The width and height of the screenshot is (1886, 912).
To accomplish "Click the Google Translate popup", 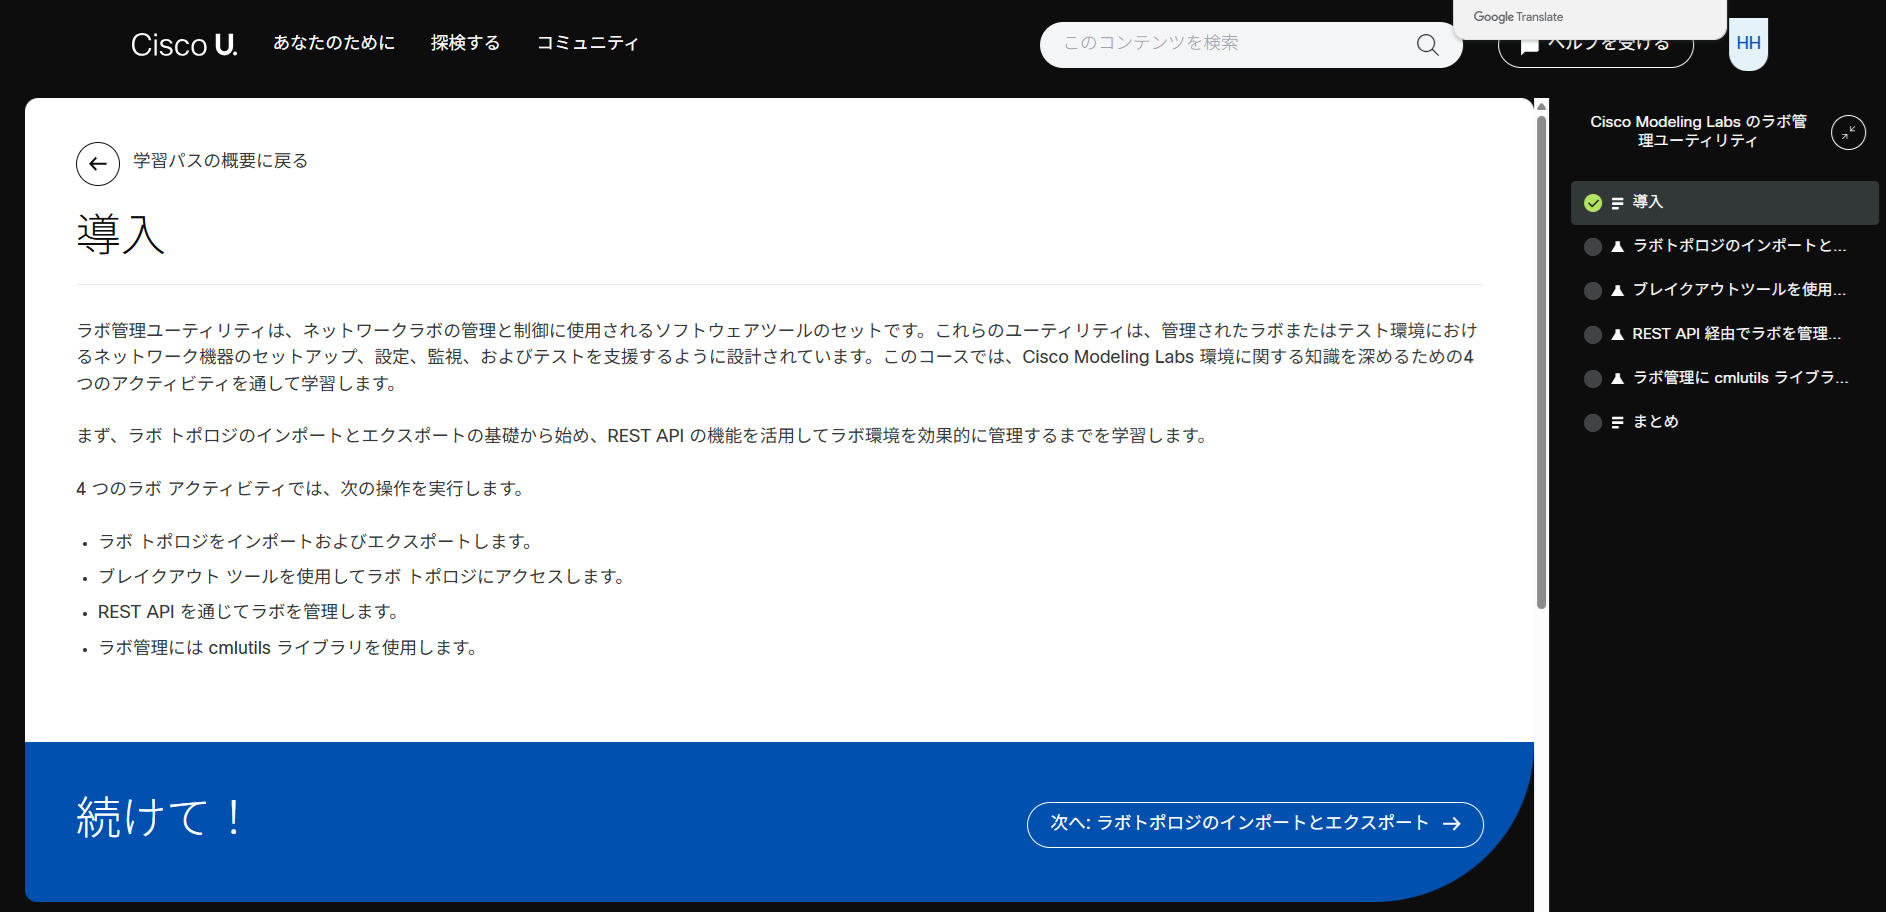I will click(x=1589, y=18).
